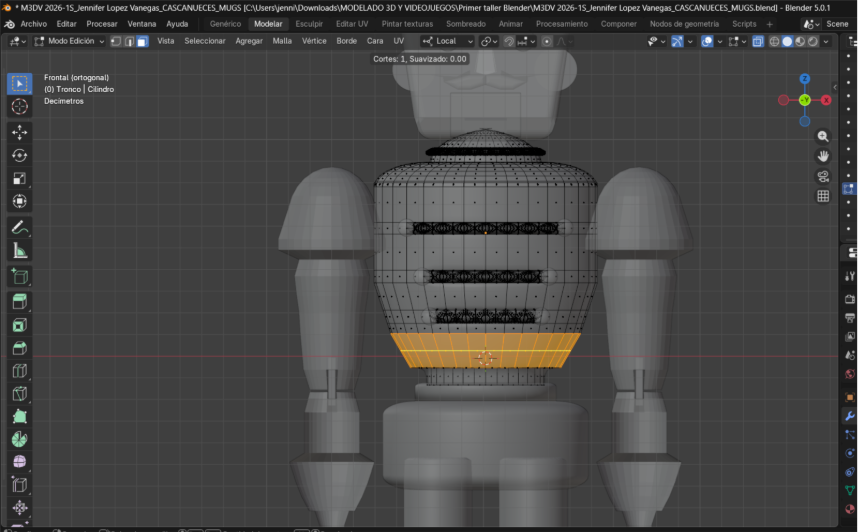Viewport: 858px width, 532px height.
Task: Click the zoom magnifier in viewport
Action: pos(823,136)
